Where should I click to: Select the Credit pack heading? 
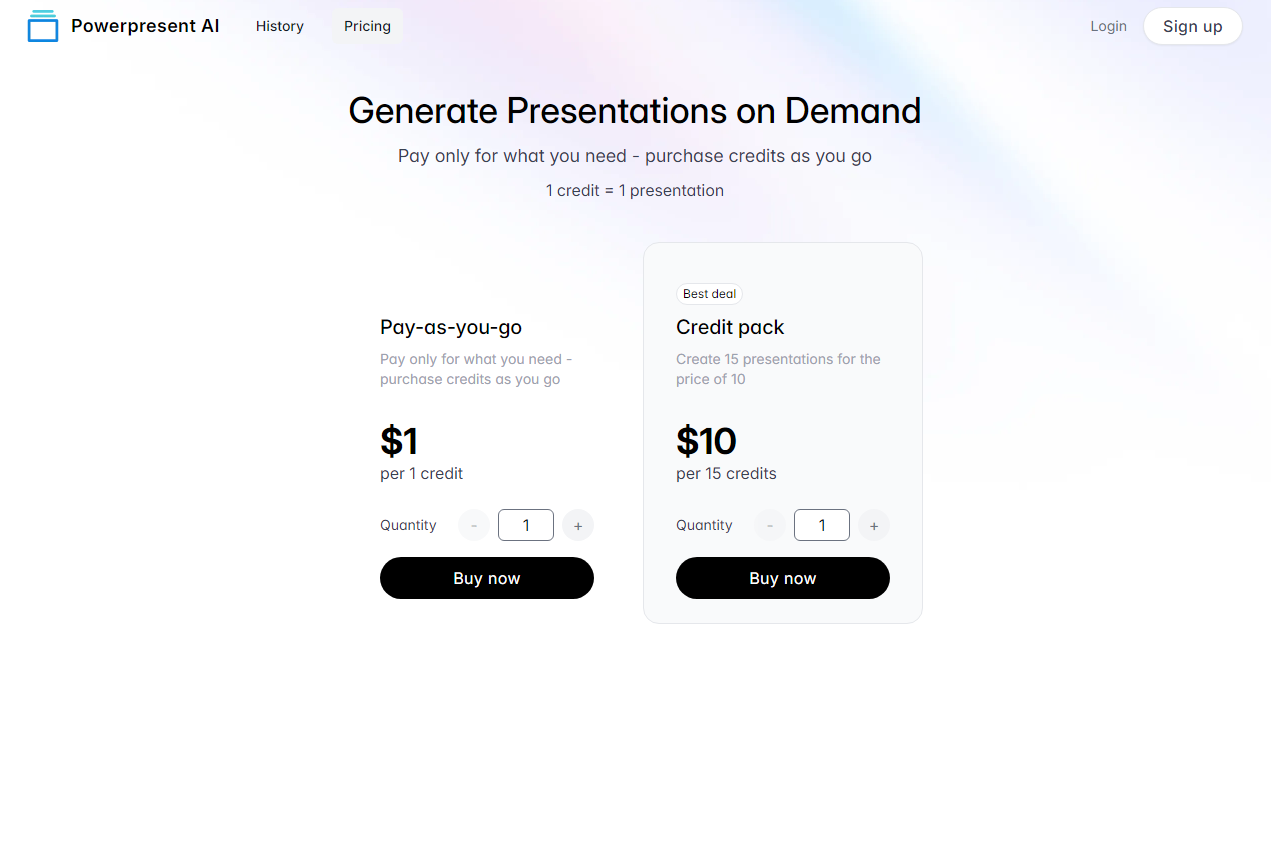(730, 327)
